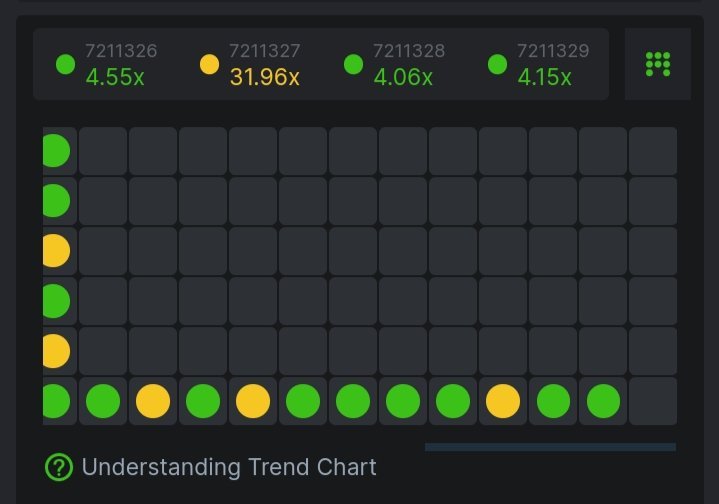Image resolution: width=719 pixels, height=504 pixels.
Task: Click top-left green dot in trend chart
Action: pyautogui.click(x=55, y=151)
